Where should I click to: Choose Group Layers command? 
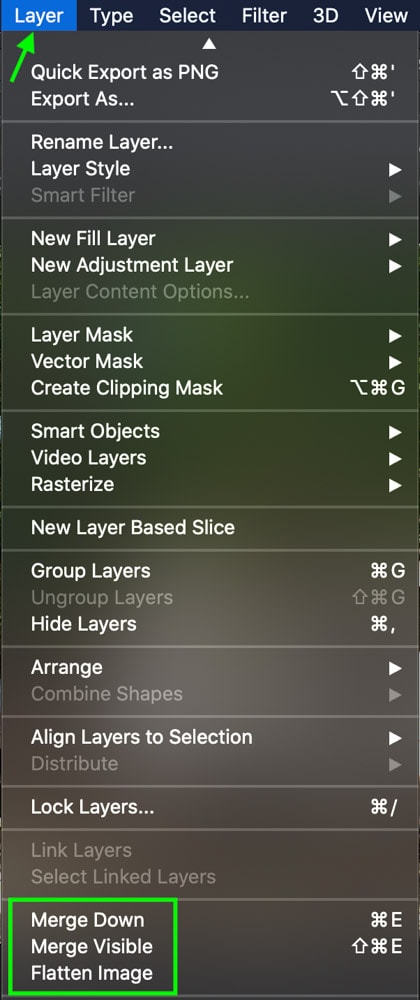tap(210, 571)
